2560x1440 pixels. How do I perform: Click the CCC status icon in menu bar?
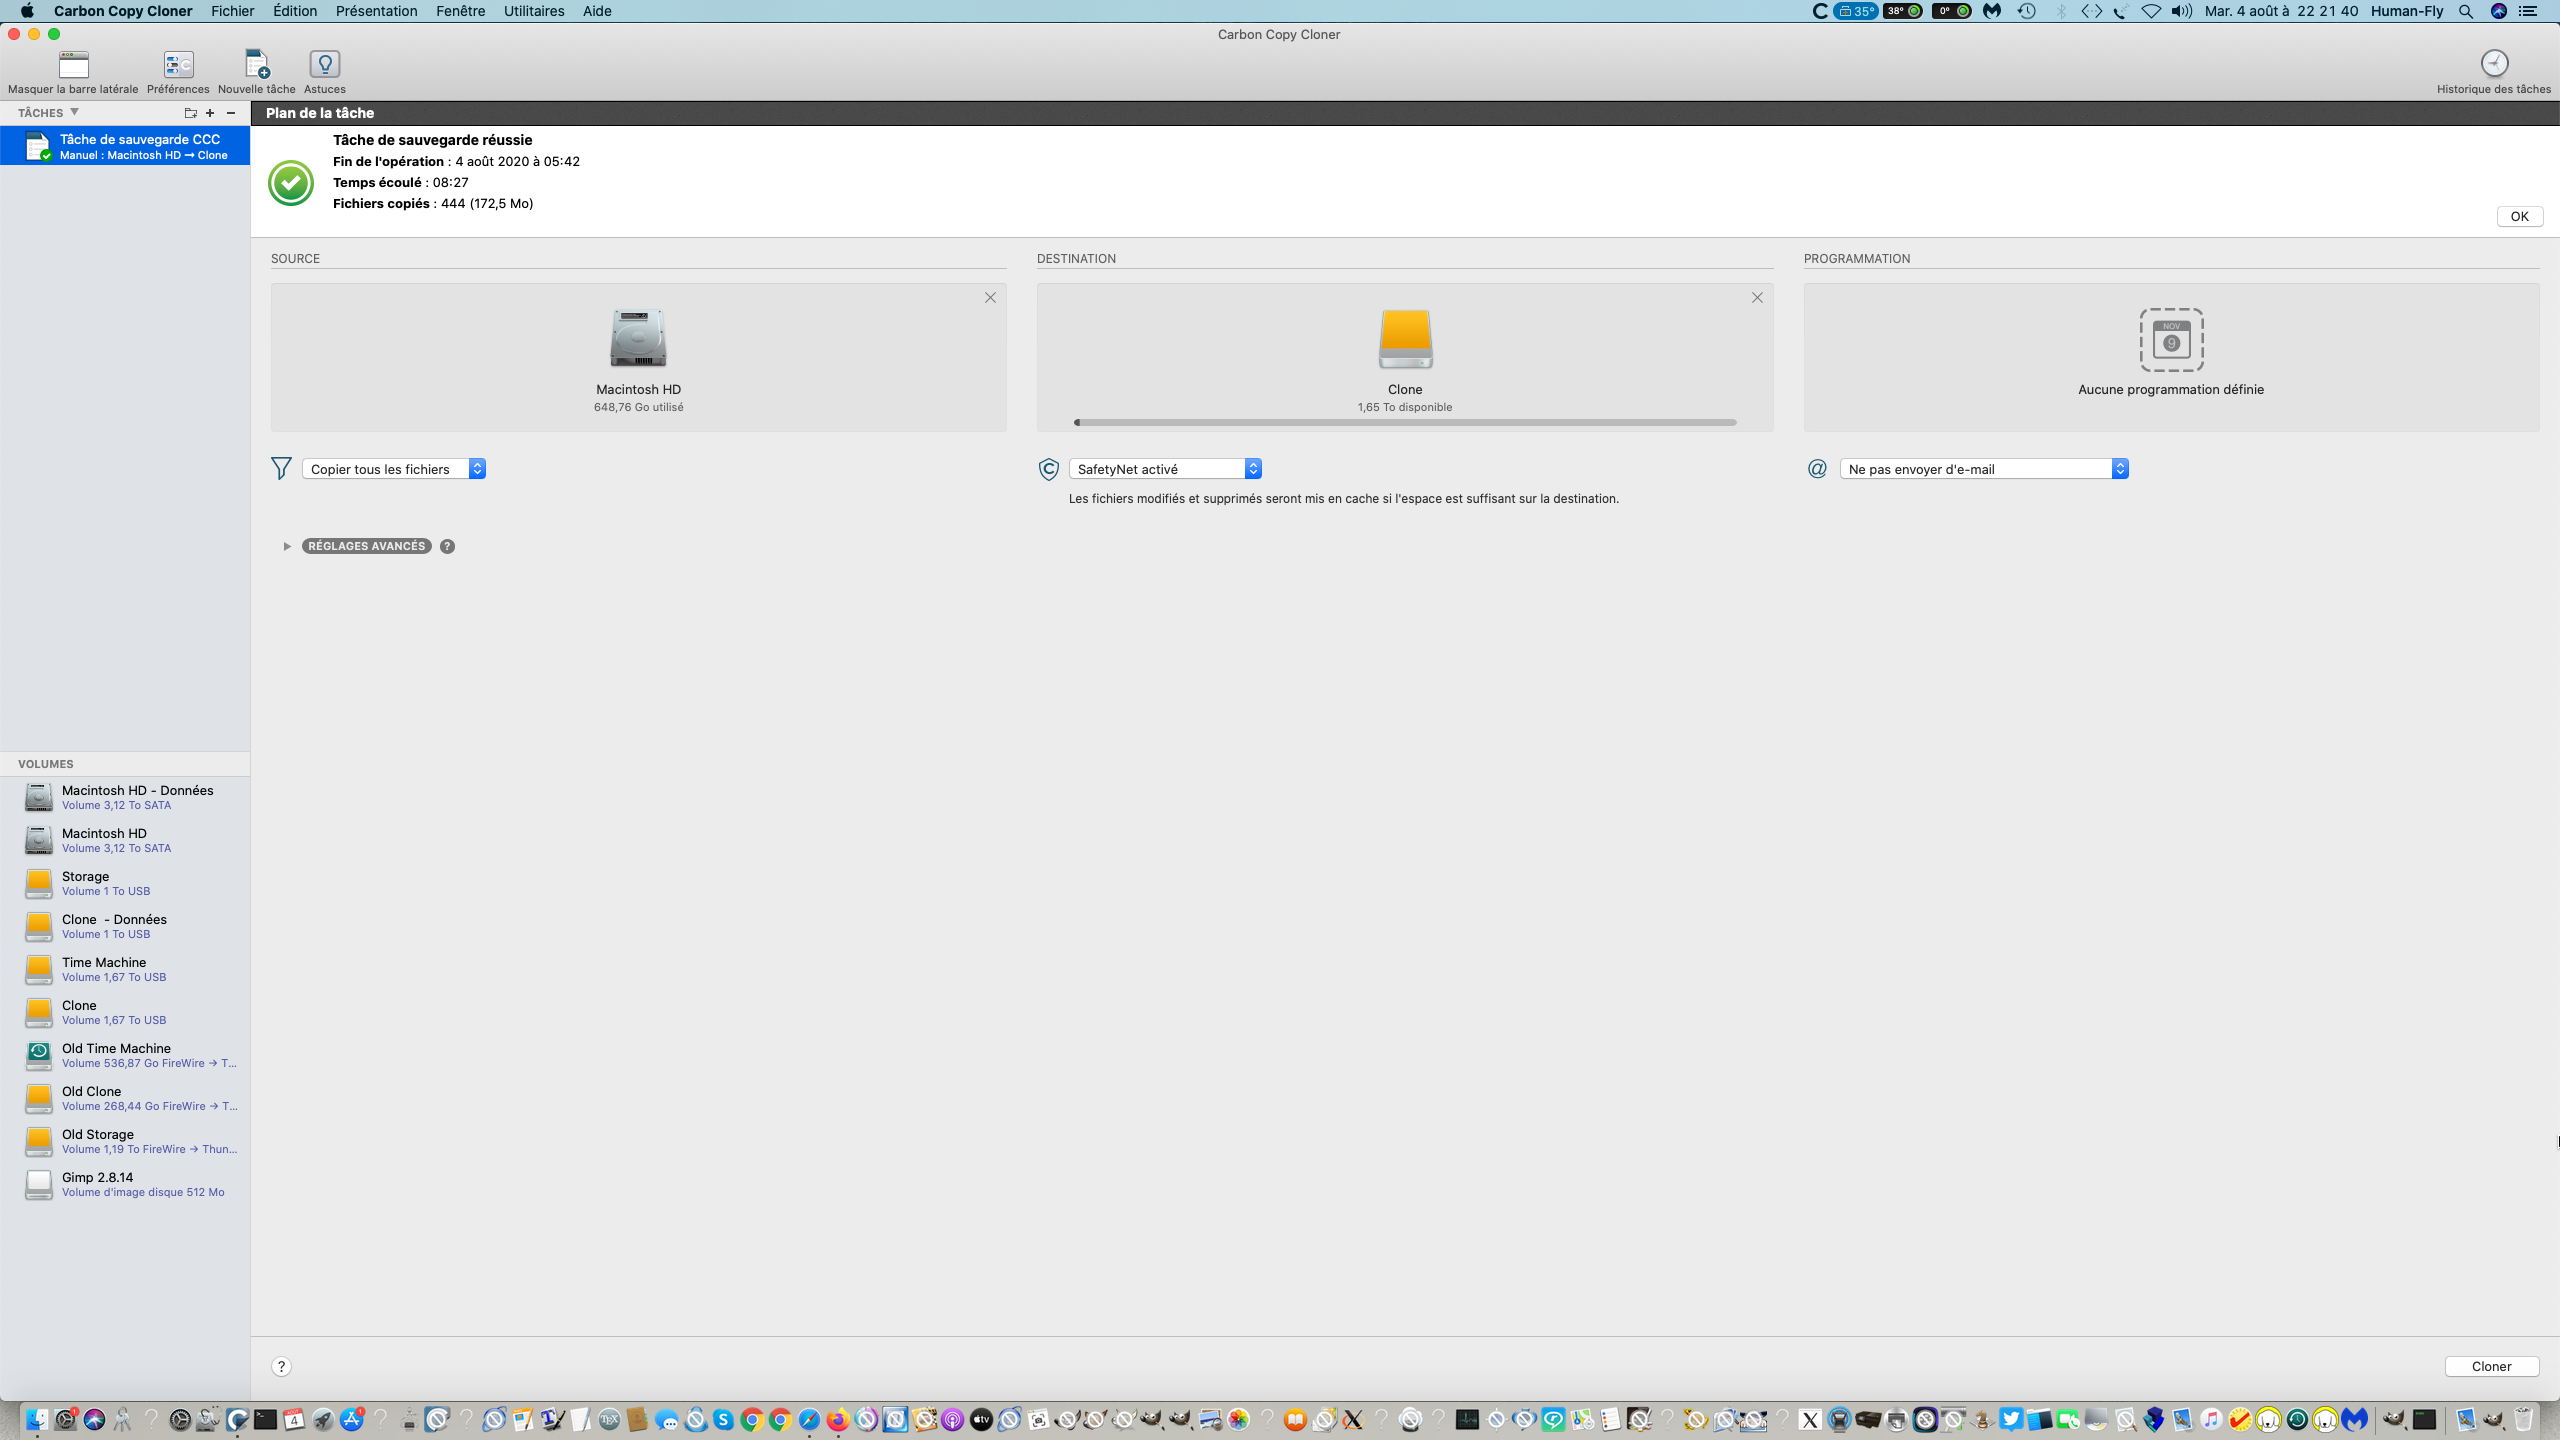coord(1820,11)
